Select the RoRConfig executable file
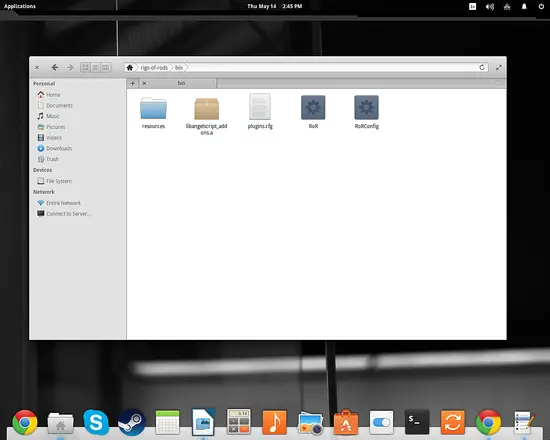The width and height of the screenshot is (550, 440). pyautogui.click(x=367, y=112)
